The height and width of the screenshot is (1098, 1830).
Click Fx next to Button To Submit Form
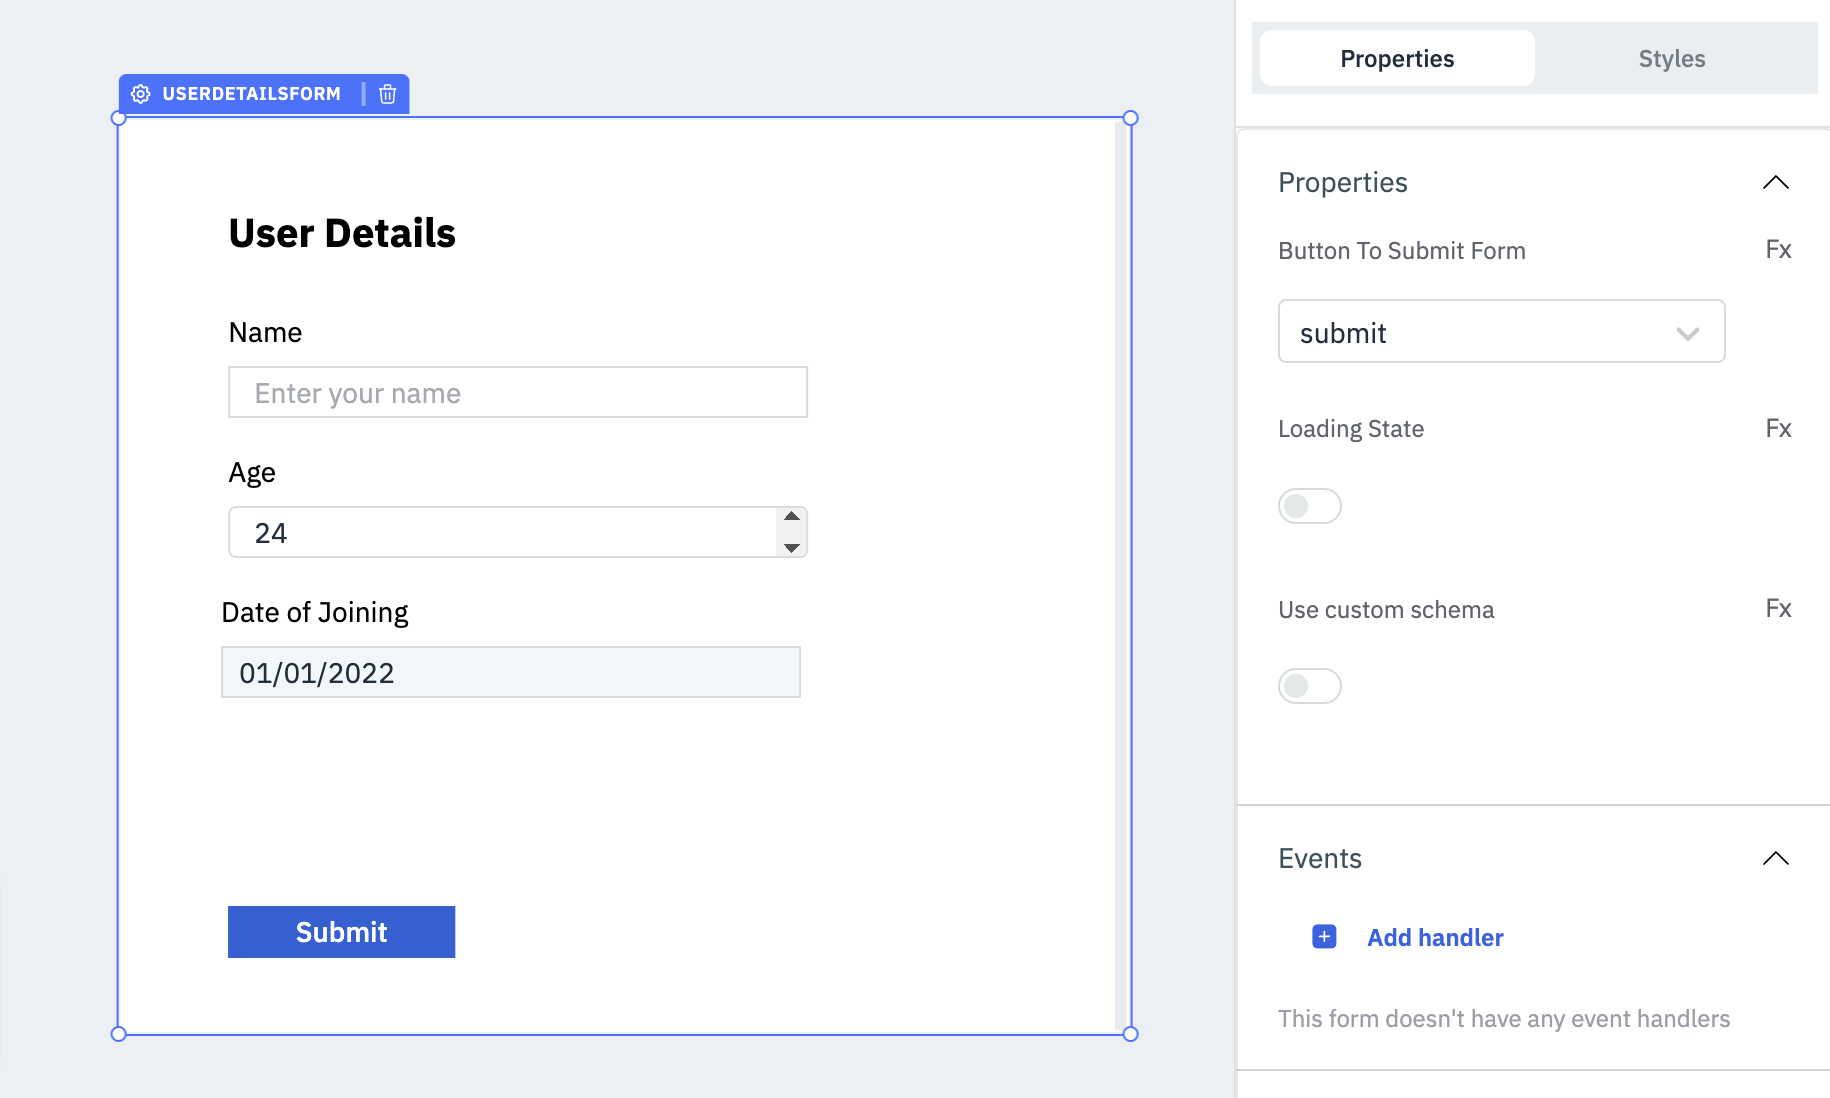coord(1778,250)
